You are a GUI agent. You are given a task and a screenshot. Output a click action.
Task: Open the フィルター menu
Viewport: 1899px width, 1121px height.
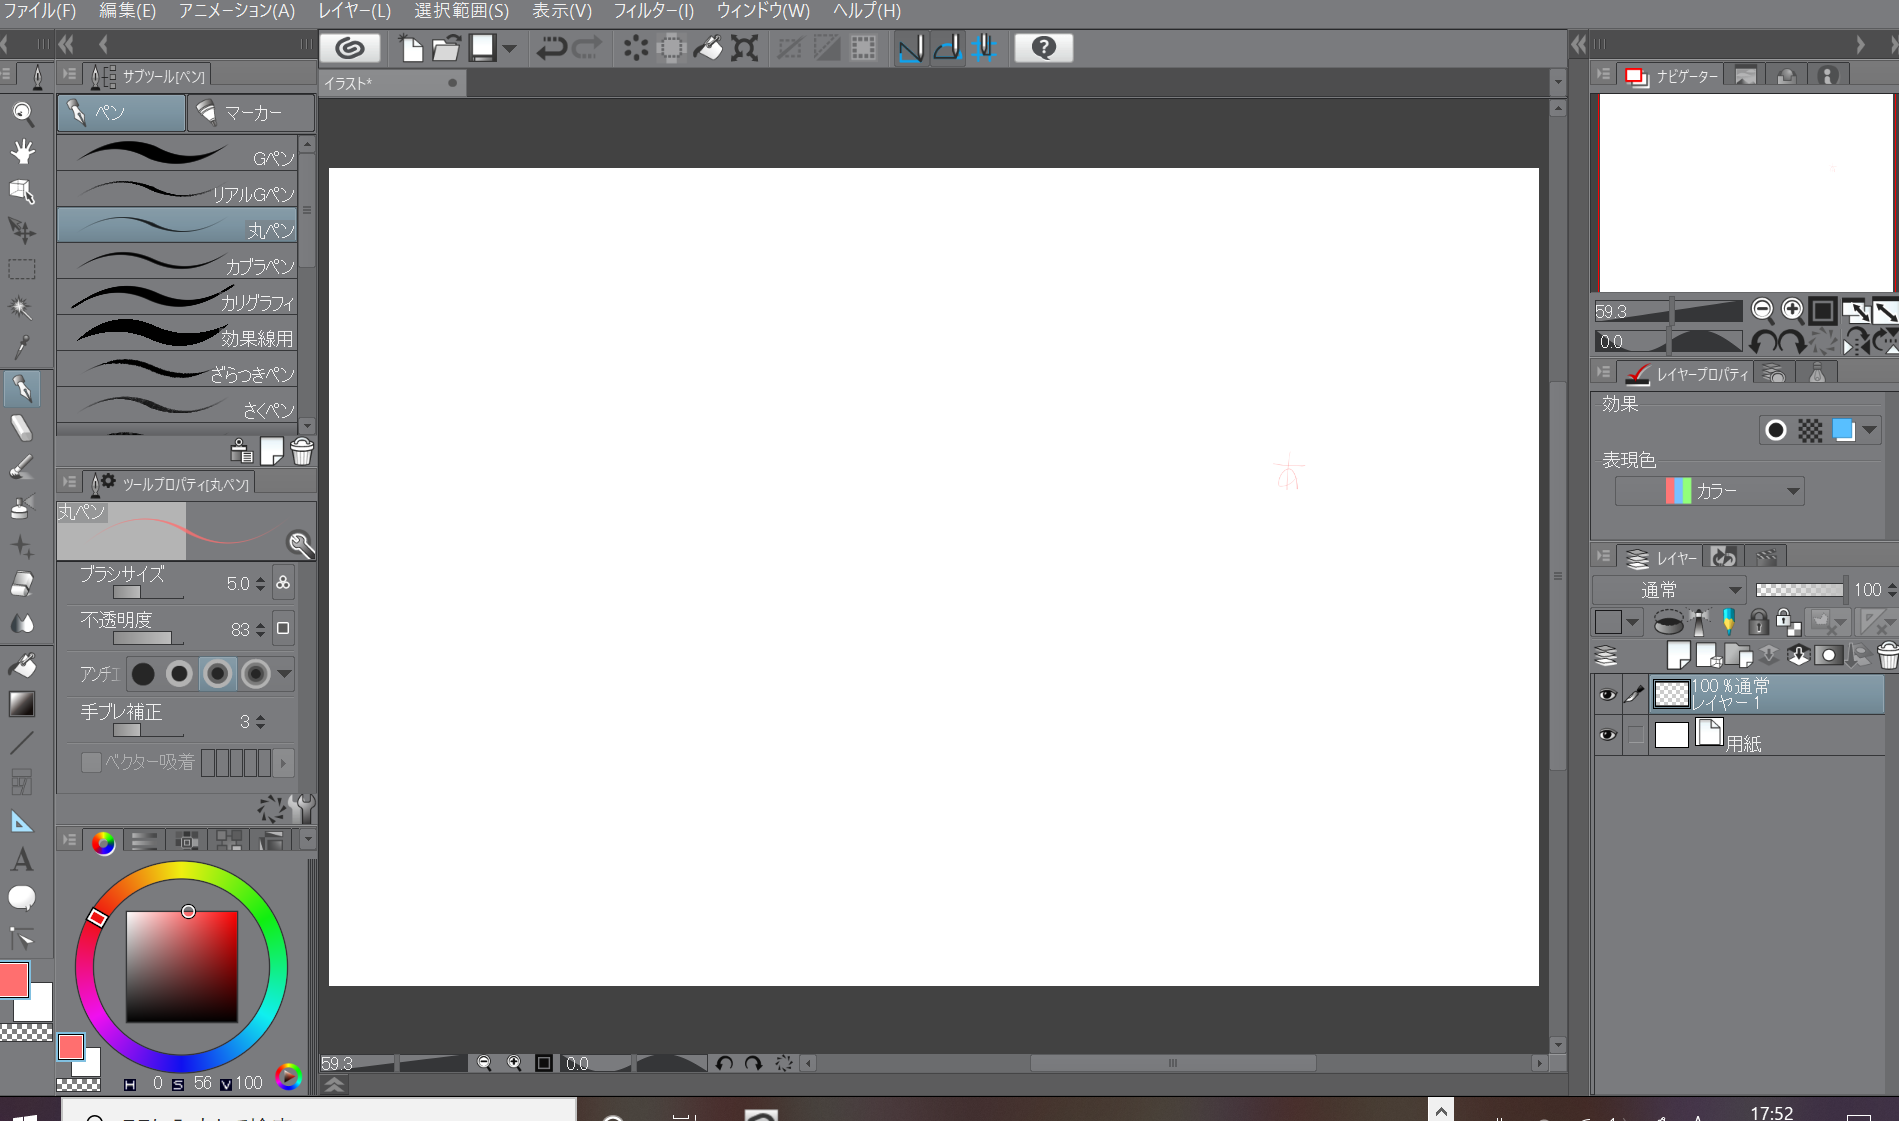653,11
